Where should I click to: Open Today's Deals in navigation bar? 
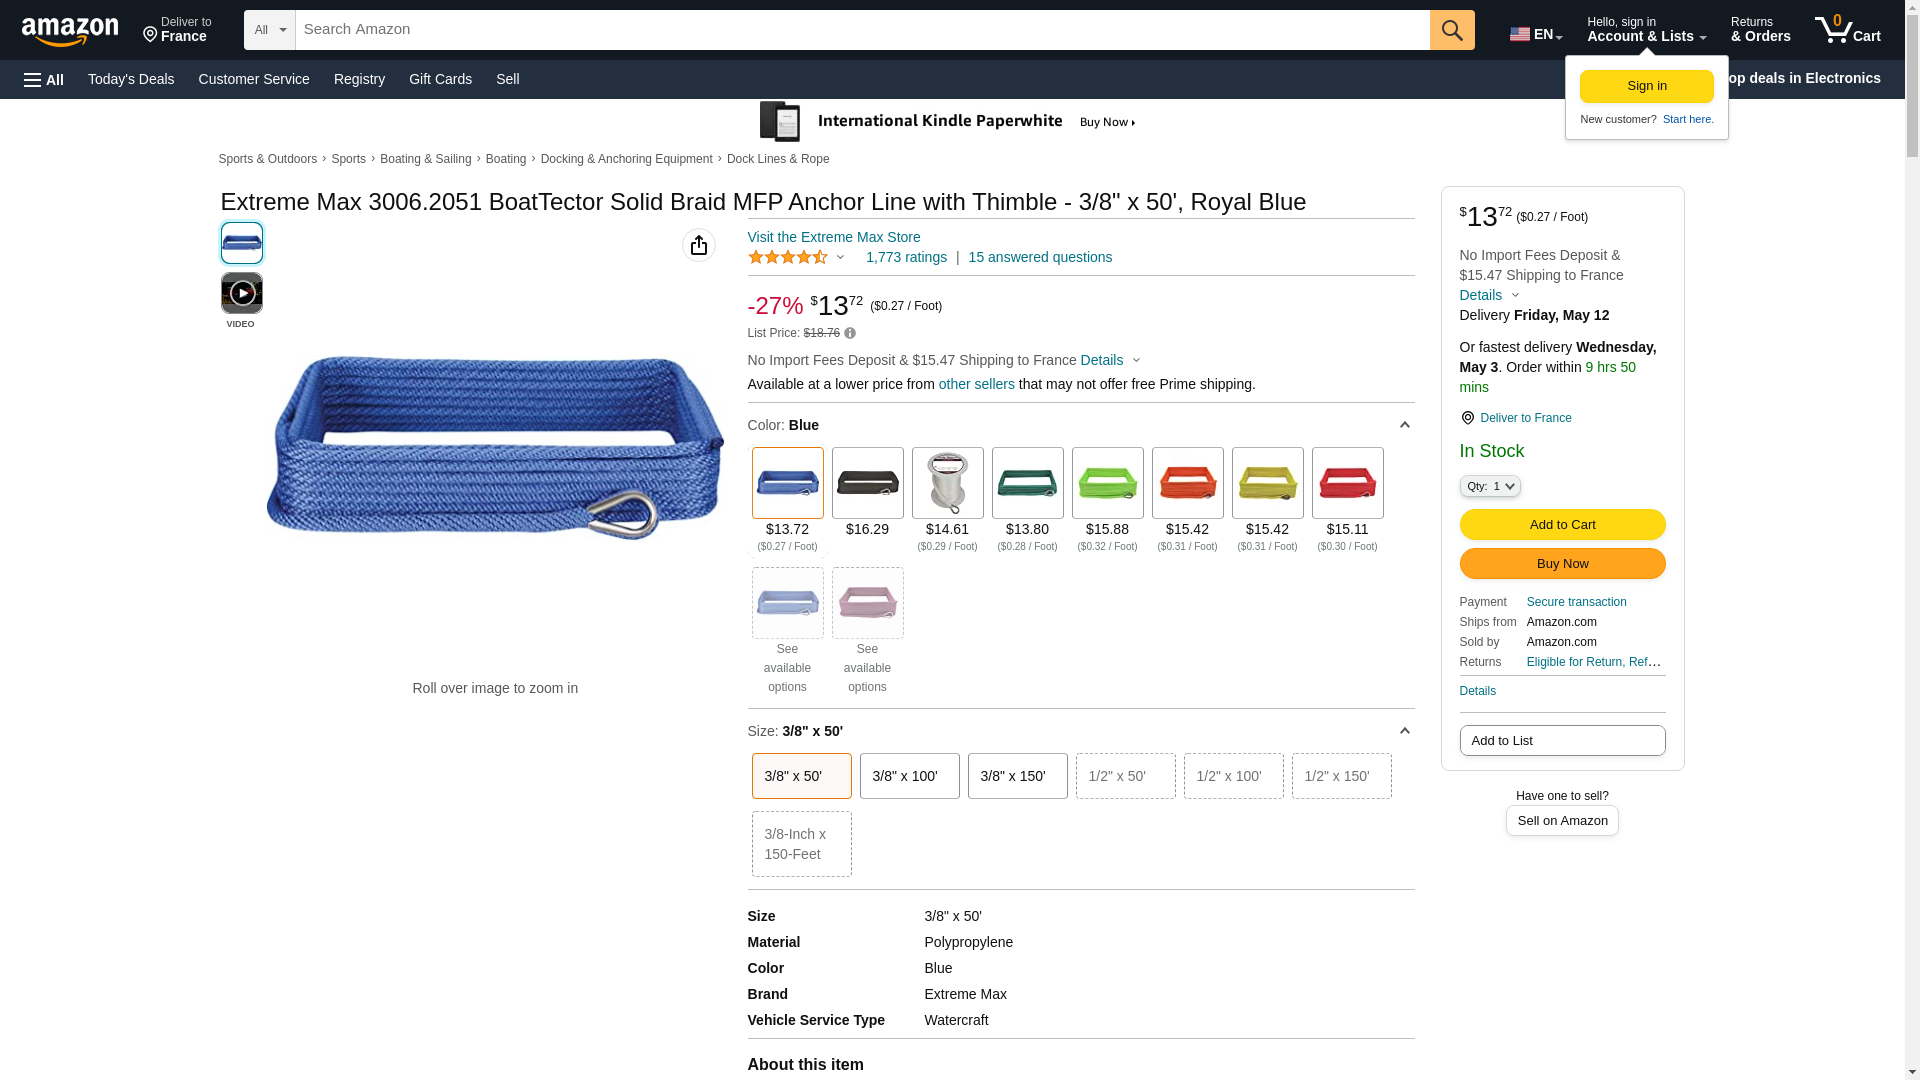tap(131, 79)
